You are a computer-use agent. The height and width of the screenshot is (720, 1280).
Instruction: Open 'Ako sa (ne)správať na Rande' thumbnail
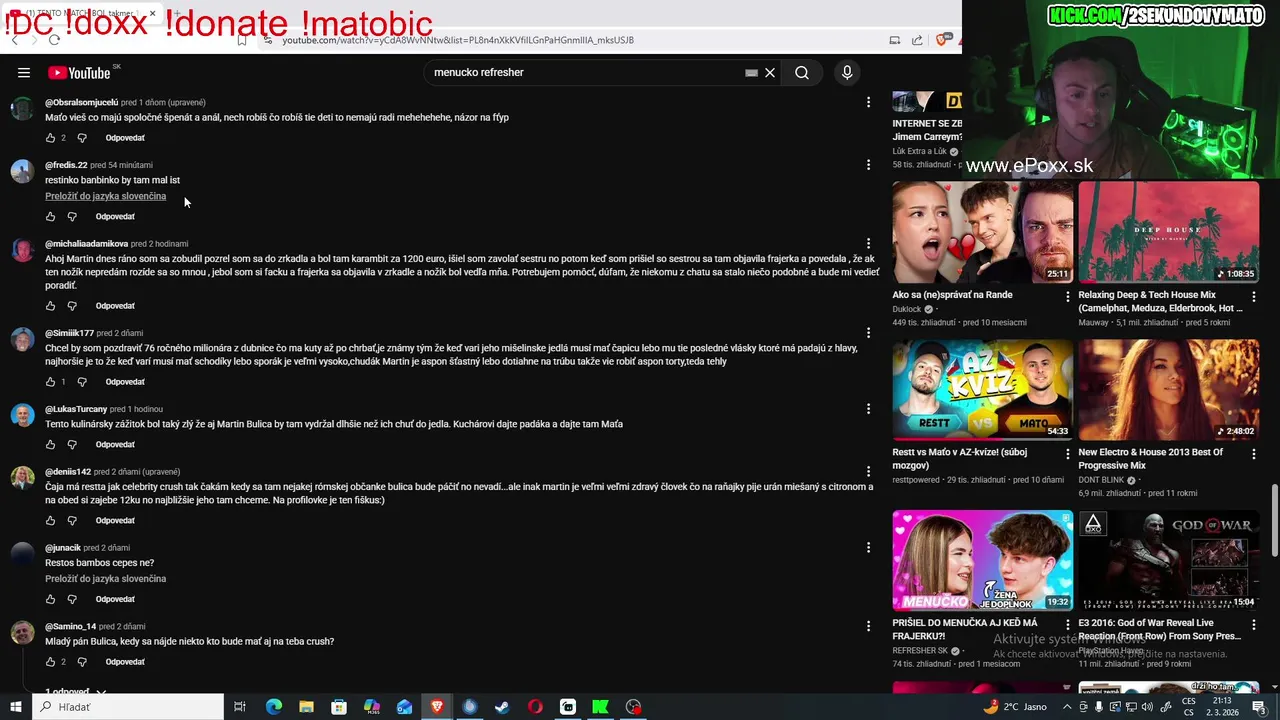982,232
